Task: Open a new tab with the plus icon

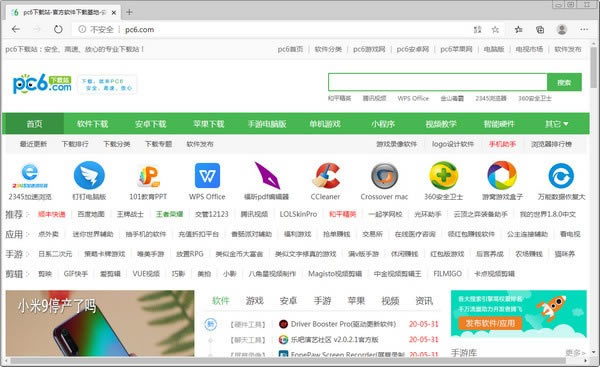Action: [129, 12]
